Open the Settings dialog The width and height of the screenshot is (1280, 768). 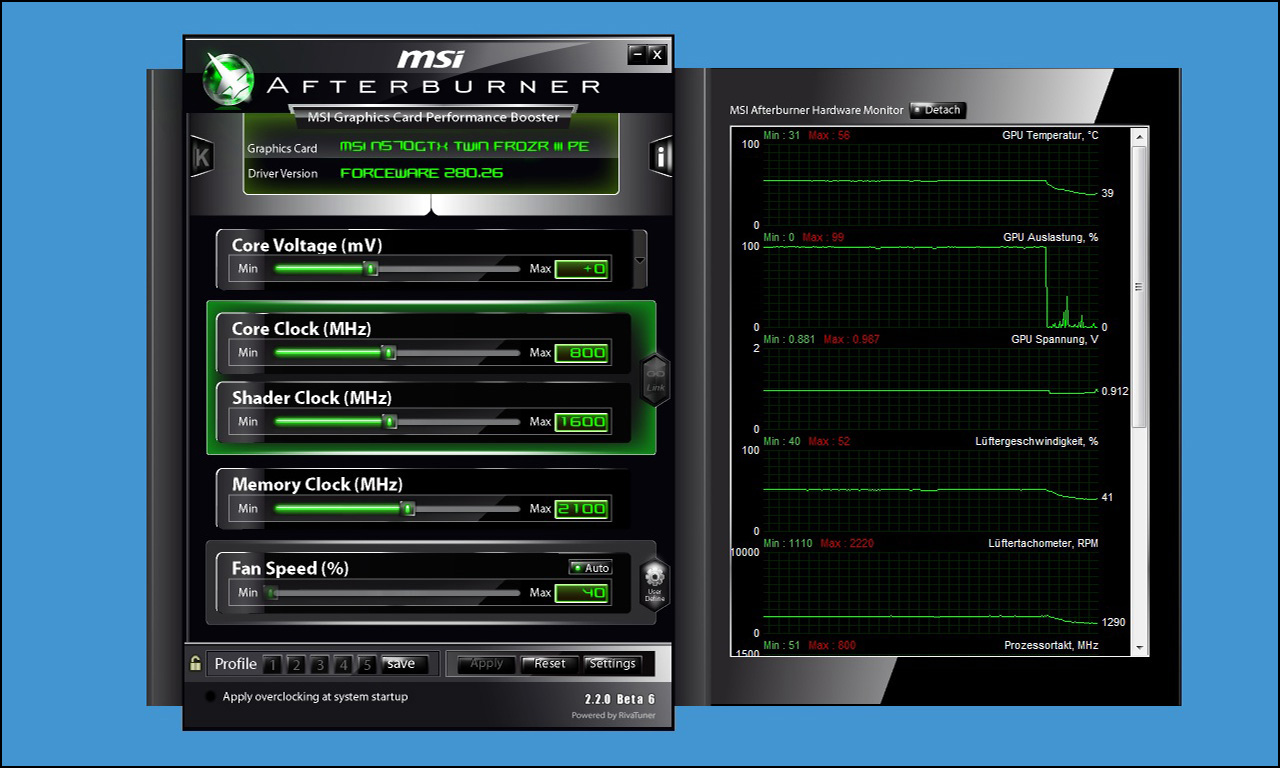(x=612, y=664)
